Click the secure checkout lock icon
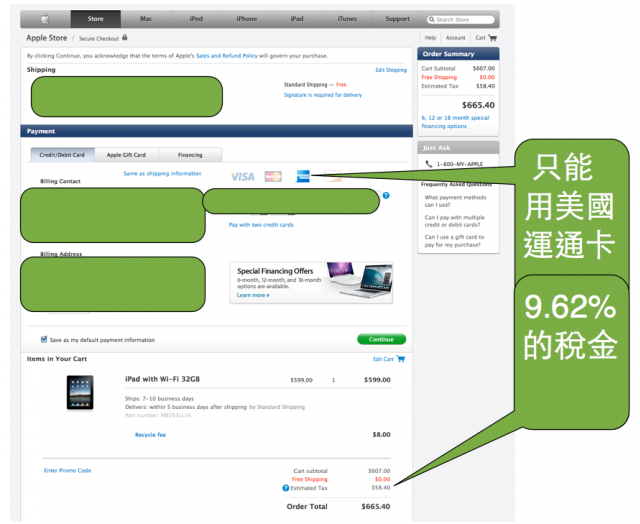 125,38
